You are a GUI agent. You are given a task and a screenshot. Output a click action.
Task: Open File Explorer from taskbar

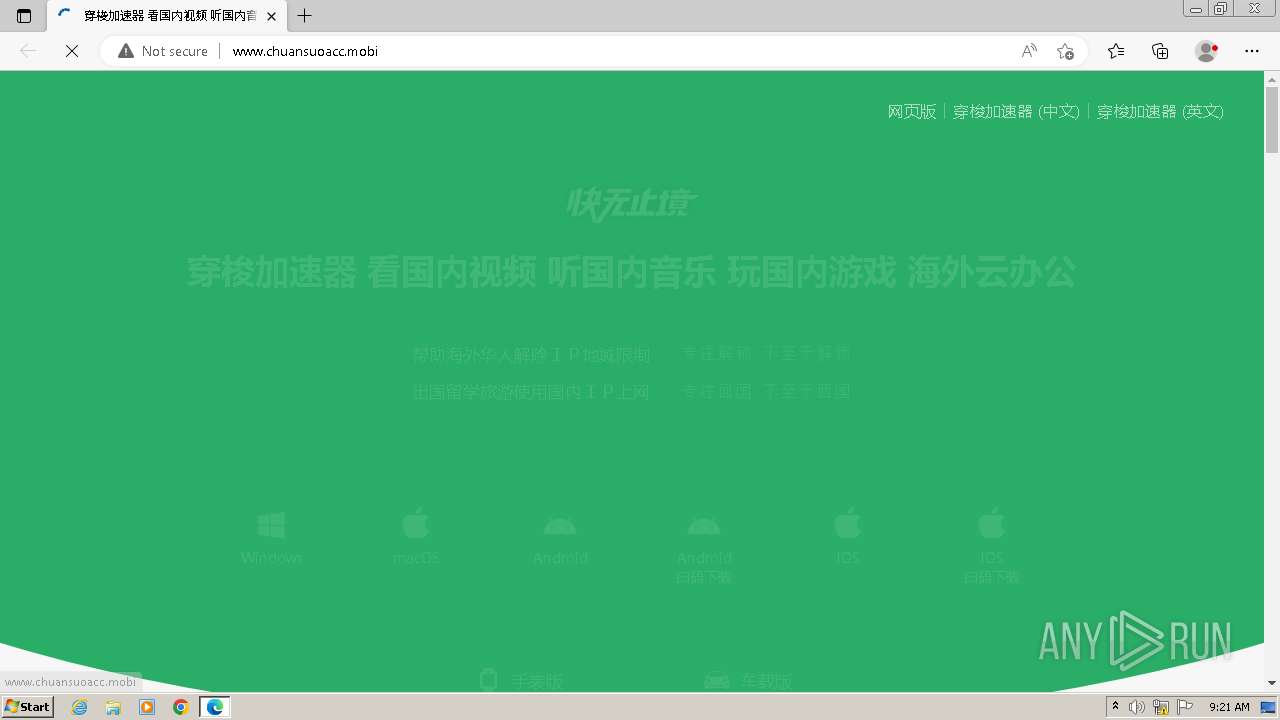coord(113,707)
